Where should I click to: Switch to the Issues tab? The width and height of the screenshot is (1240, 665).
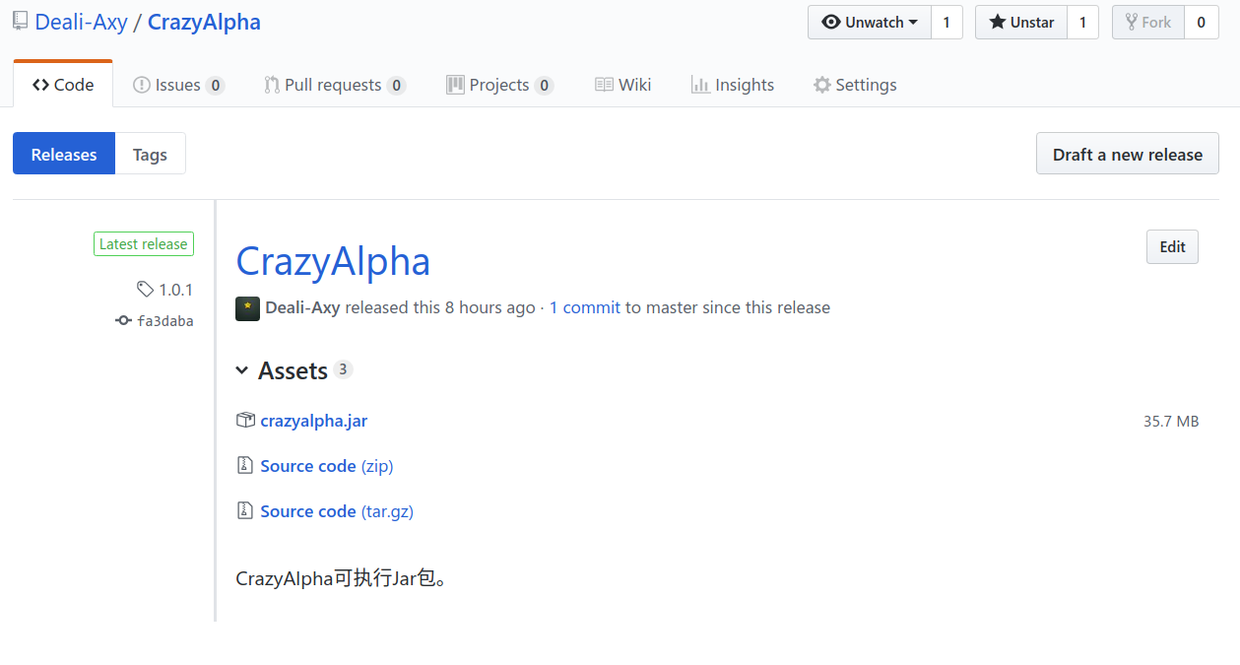coord(178,85)
